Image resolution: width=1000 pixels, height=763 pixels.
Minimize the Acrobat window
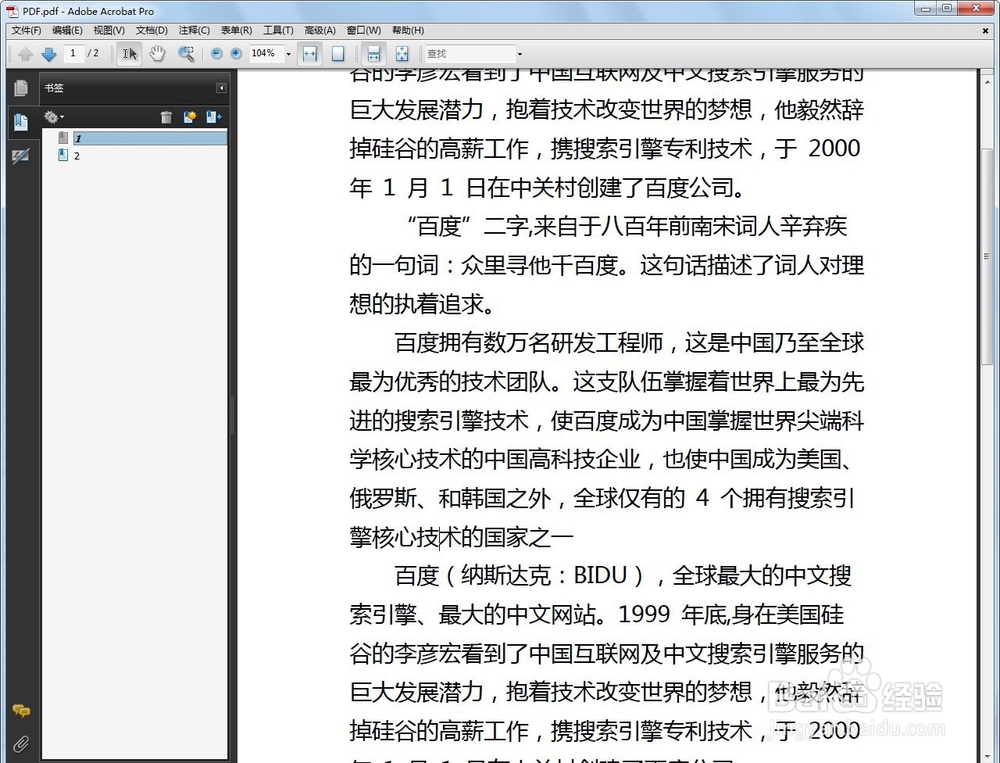click(x=925, y=8)
